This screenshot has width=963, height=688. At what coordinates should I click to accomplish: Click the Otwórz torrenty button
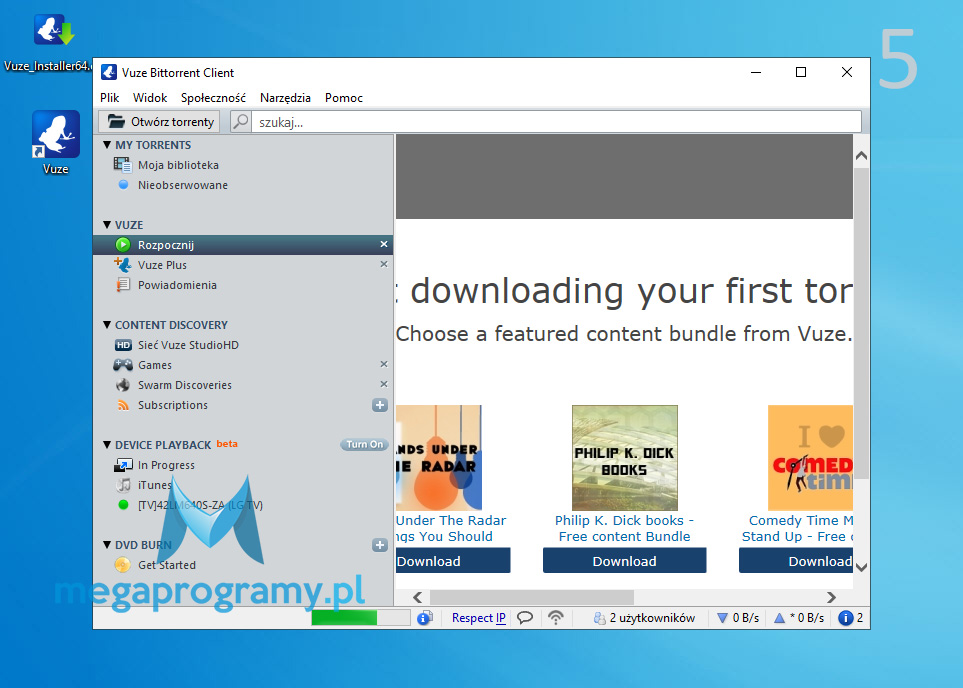click(160, 122)
